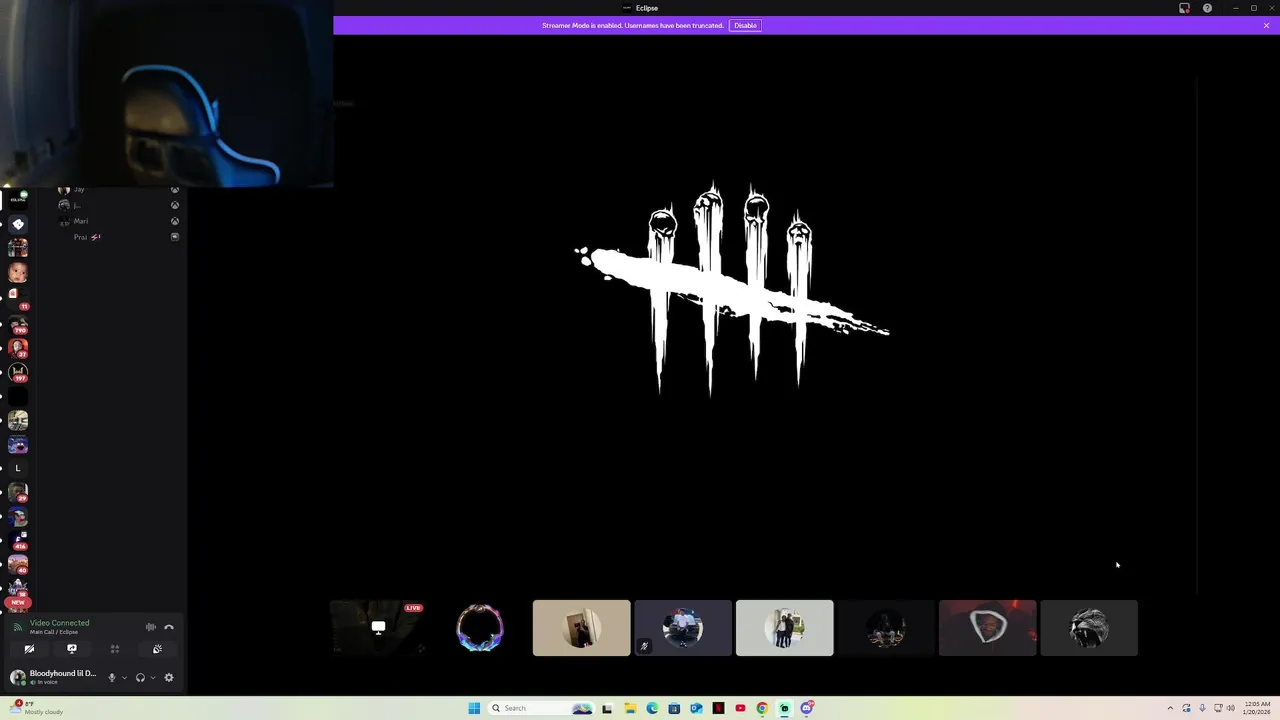
Task: Open YouTube from the taskbar
Action: point(740,708)
